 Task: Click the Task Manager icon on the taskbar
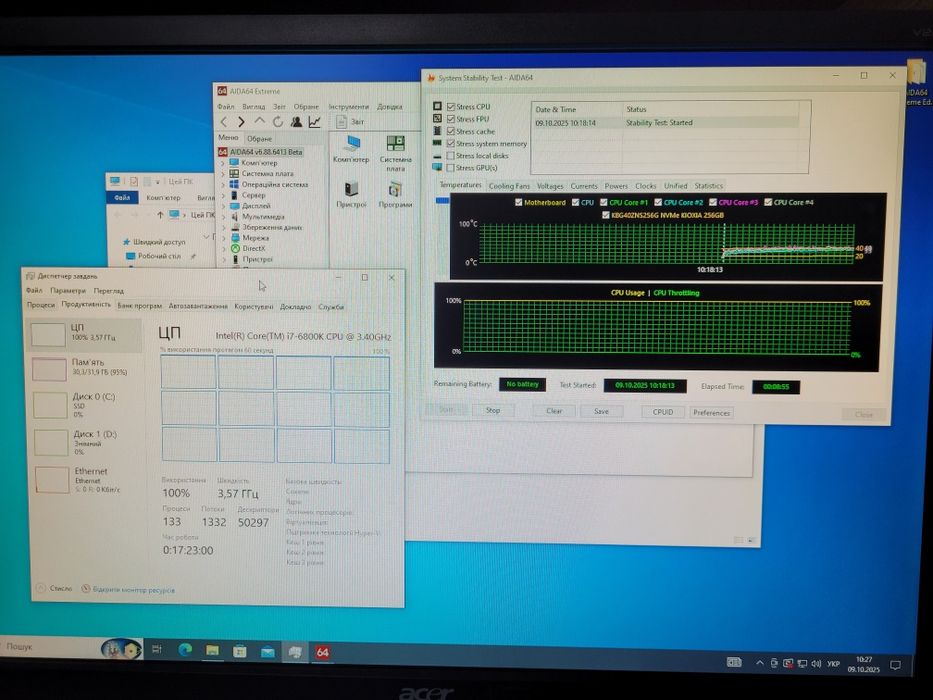pos(295,652)
